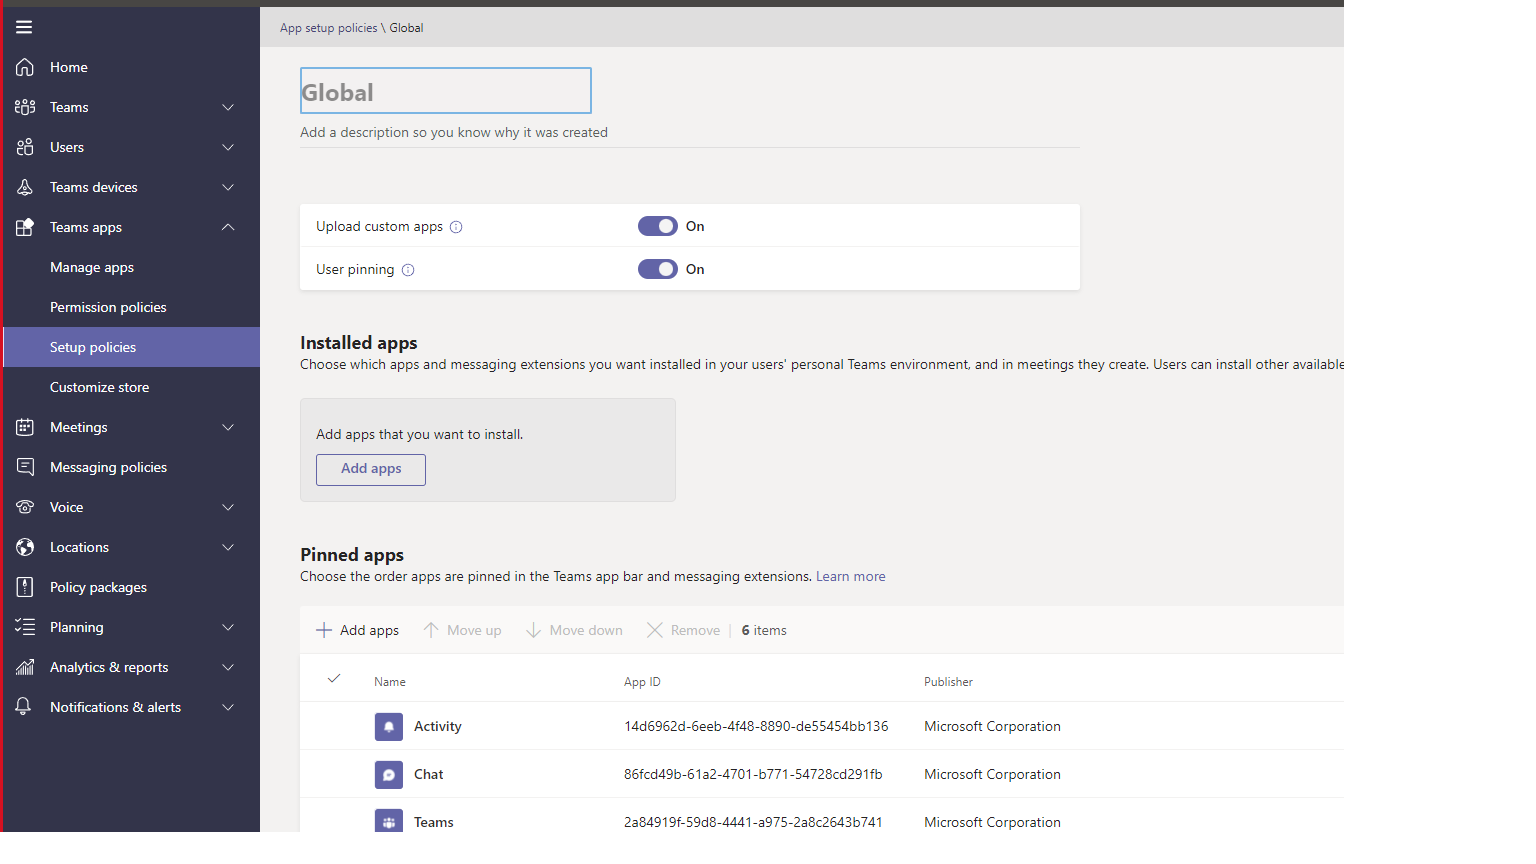Image resolution: width=1536 pixels, height=864 pixels.
Task: Click the Global policy name field
Action: [446, 91]
